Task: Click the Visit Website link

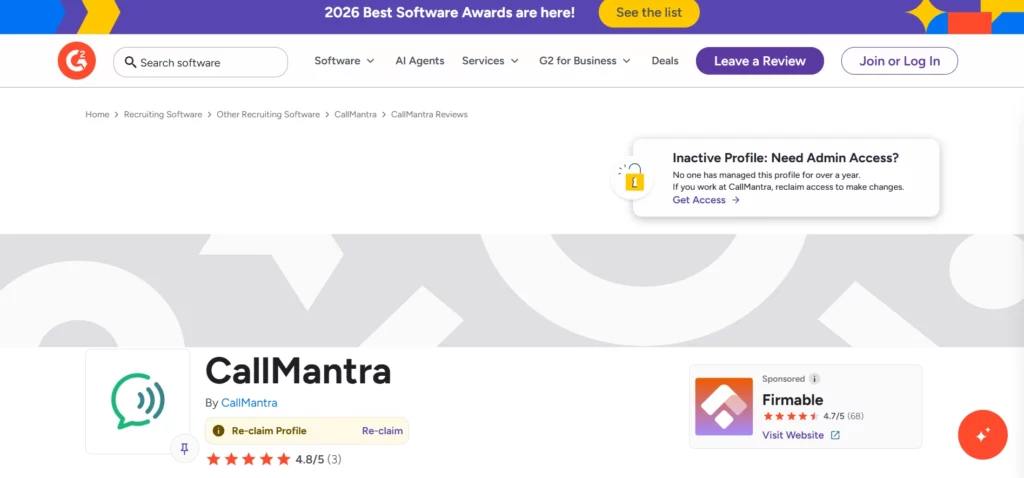Action: (x=793, y=435)
